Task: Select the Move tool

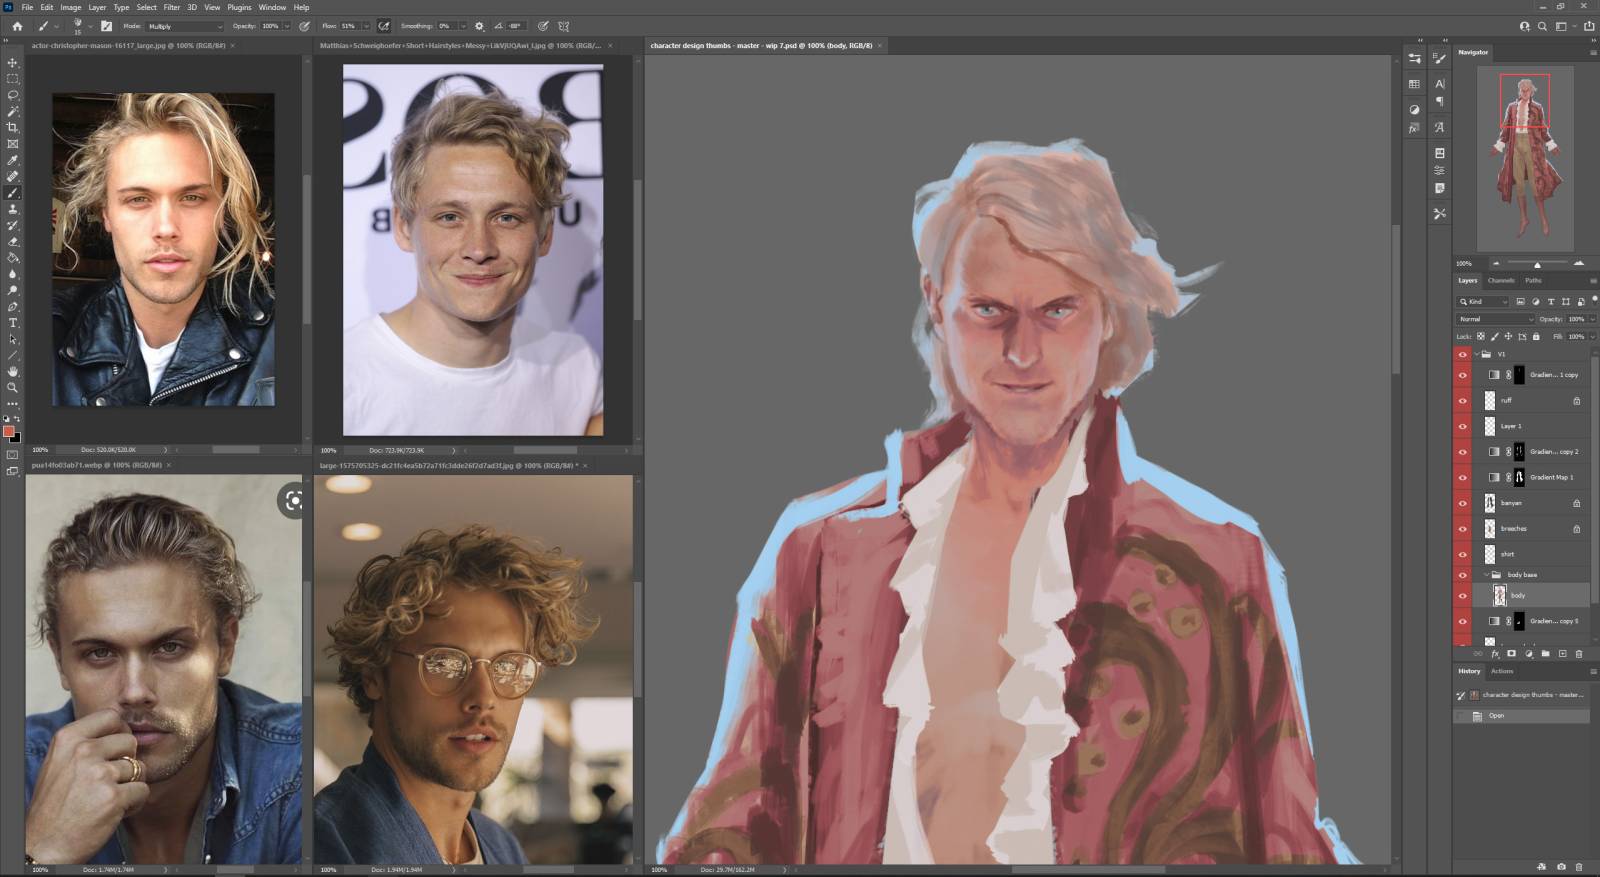Action: point(13,62)
